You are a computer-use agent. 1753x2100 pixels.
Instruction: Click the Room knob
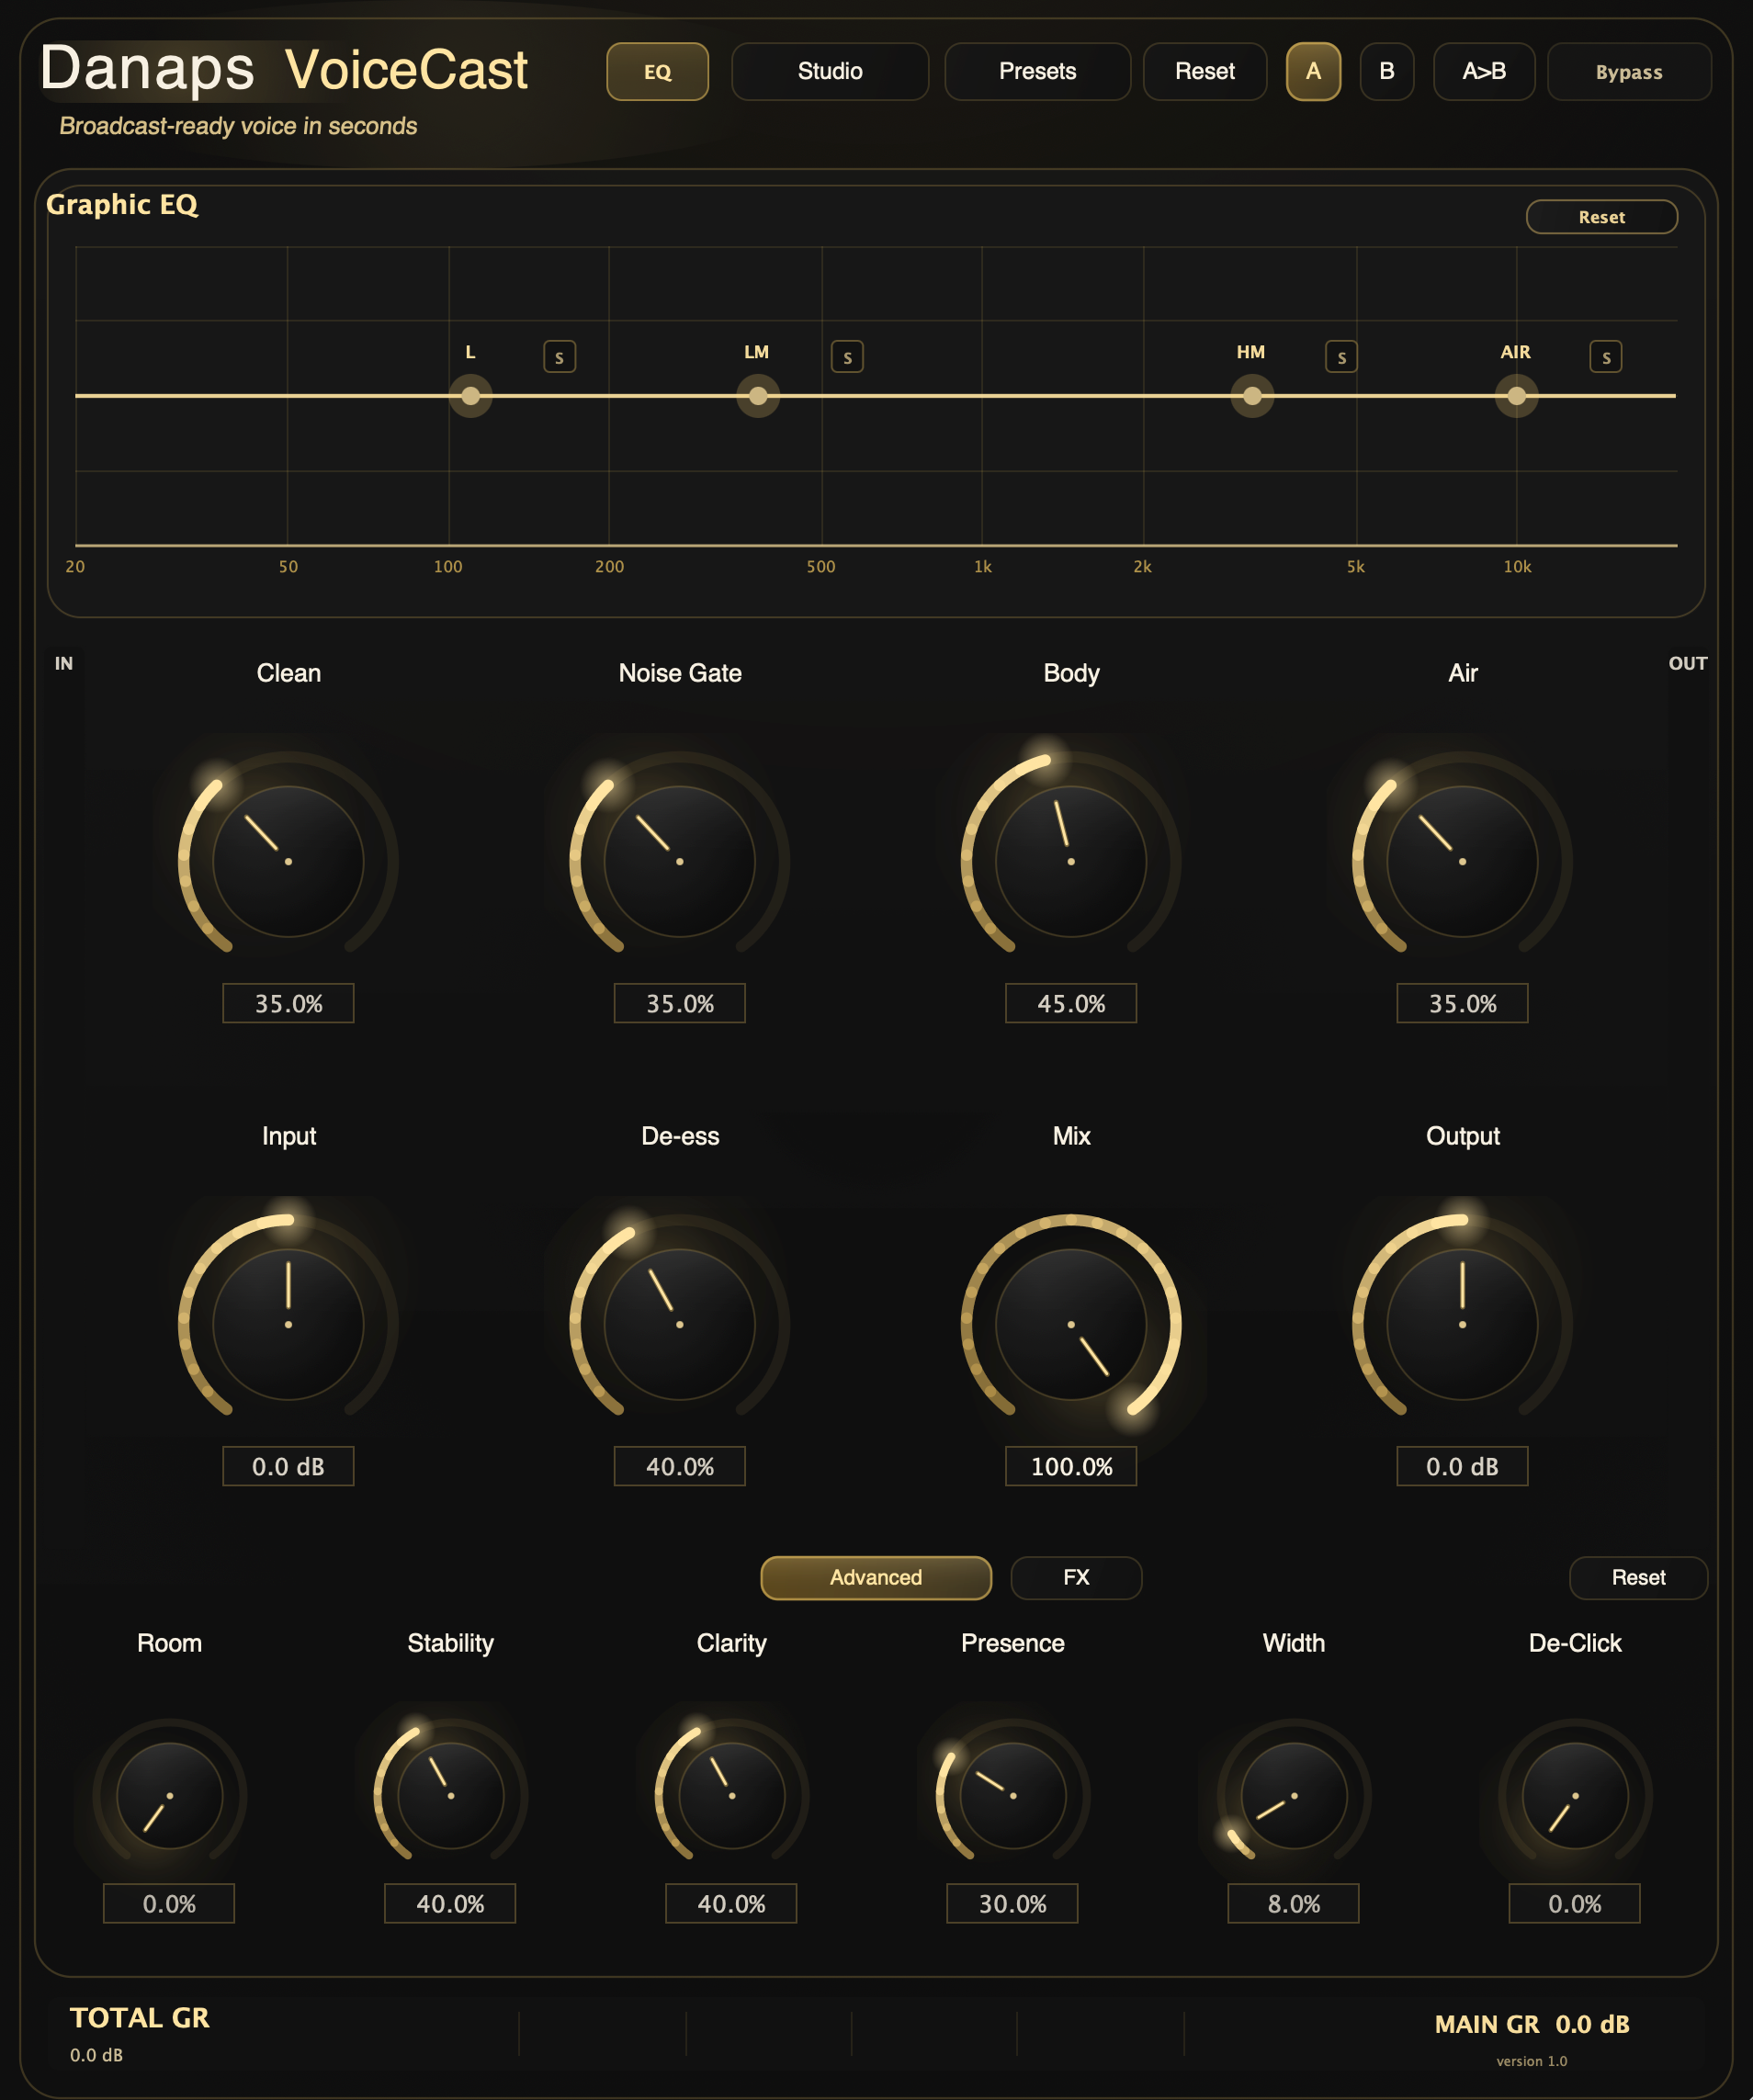(169, 1796)
